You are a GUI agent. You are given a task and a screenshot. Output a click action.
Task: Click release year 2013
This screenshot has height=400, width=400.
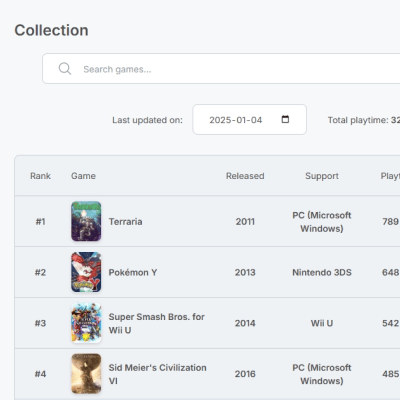tap(245, 272)
